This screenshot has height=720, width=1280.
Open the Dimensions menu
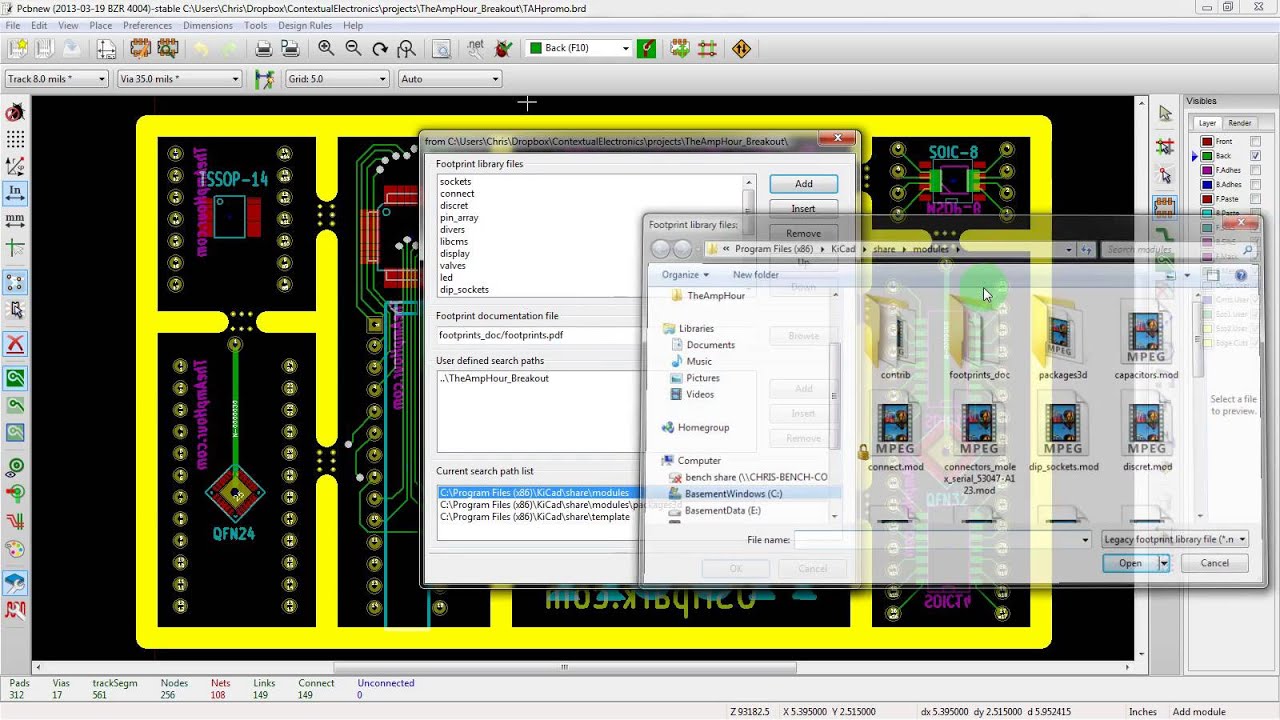point(208,25)
